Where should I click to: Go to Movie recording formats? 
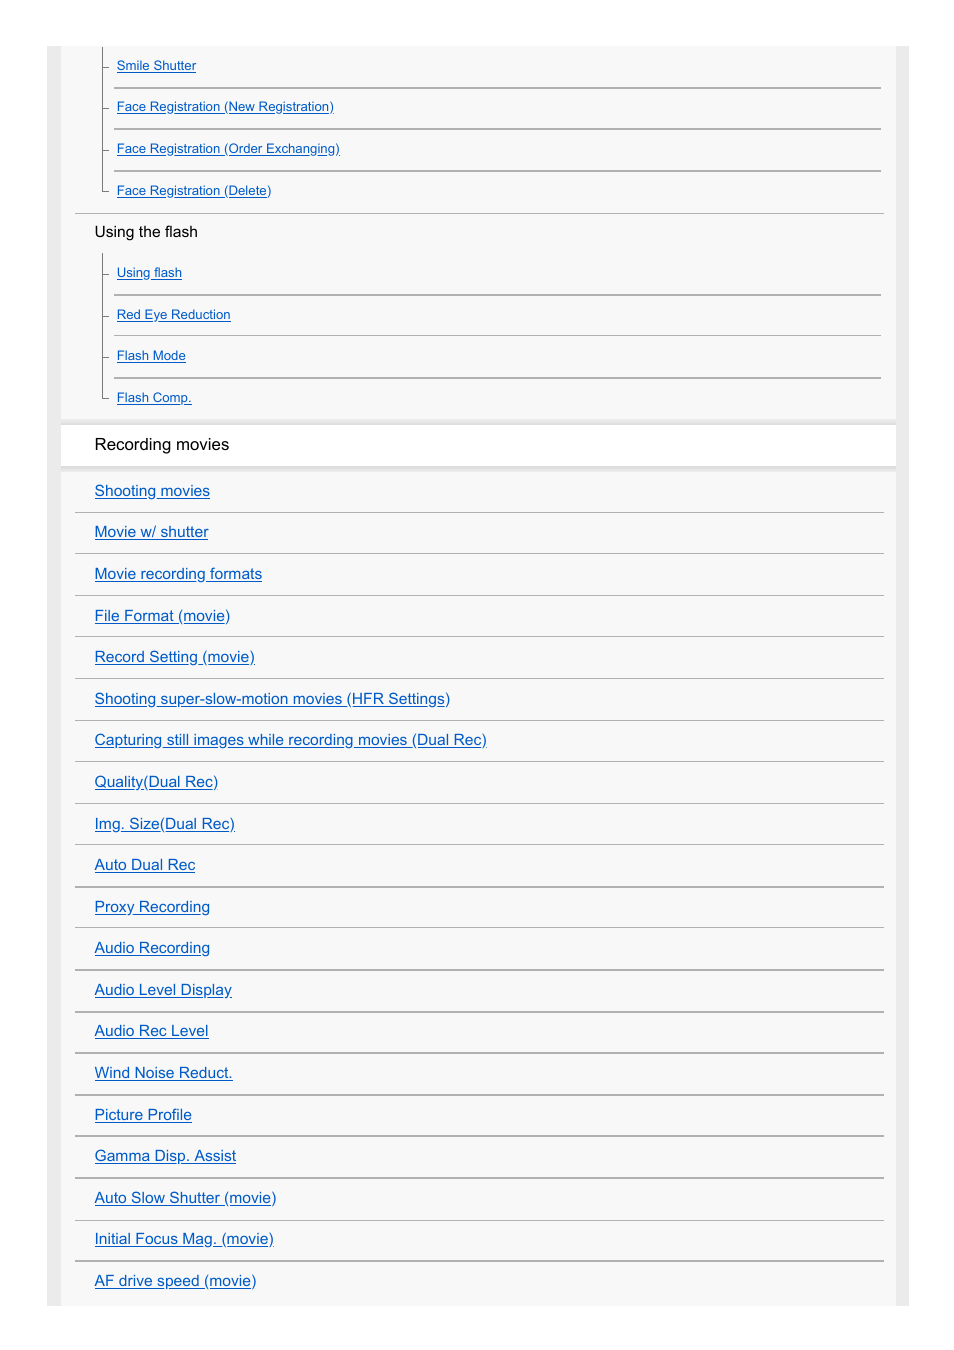178,574
